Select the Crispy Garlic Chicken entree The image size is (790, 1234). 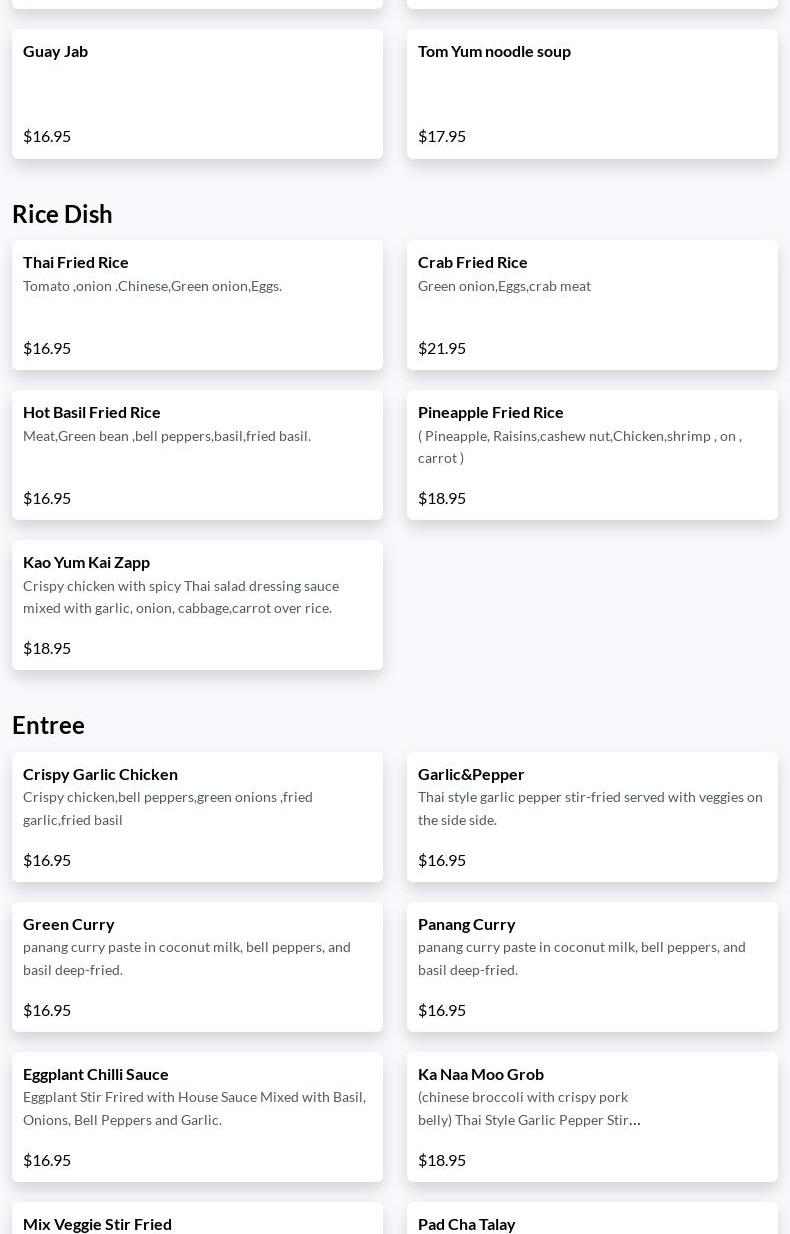[197, 817]
